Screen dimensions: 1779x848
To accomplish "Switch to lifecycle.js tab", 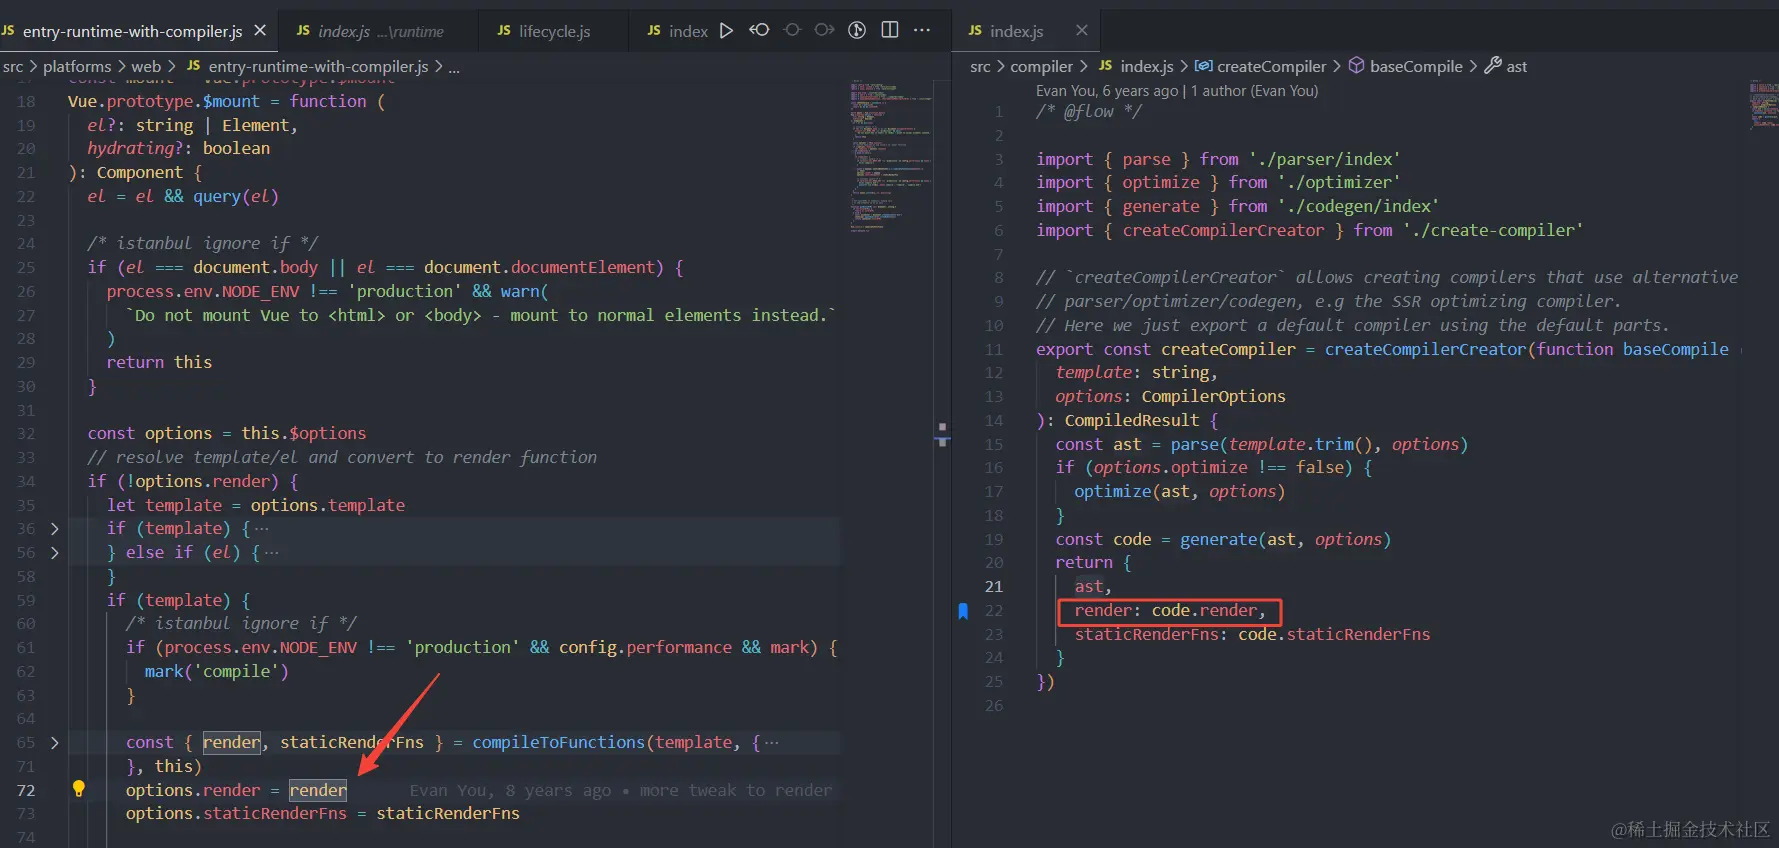I will click(x=553, y=31).
